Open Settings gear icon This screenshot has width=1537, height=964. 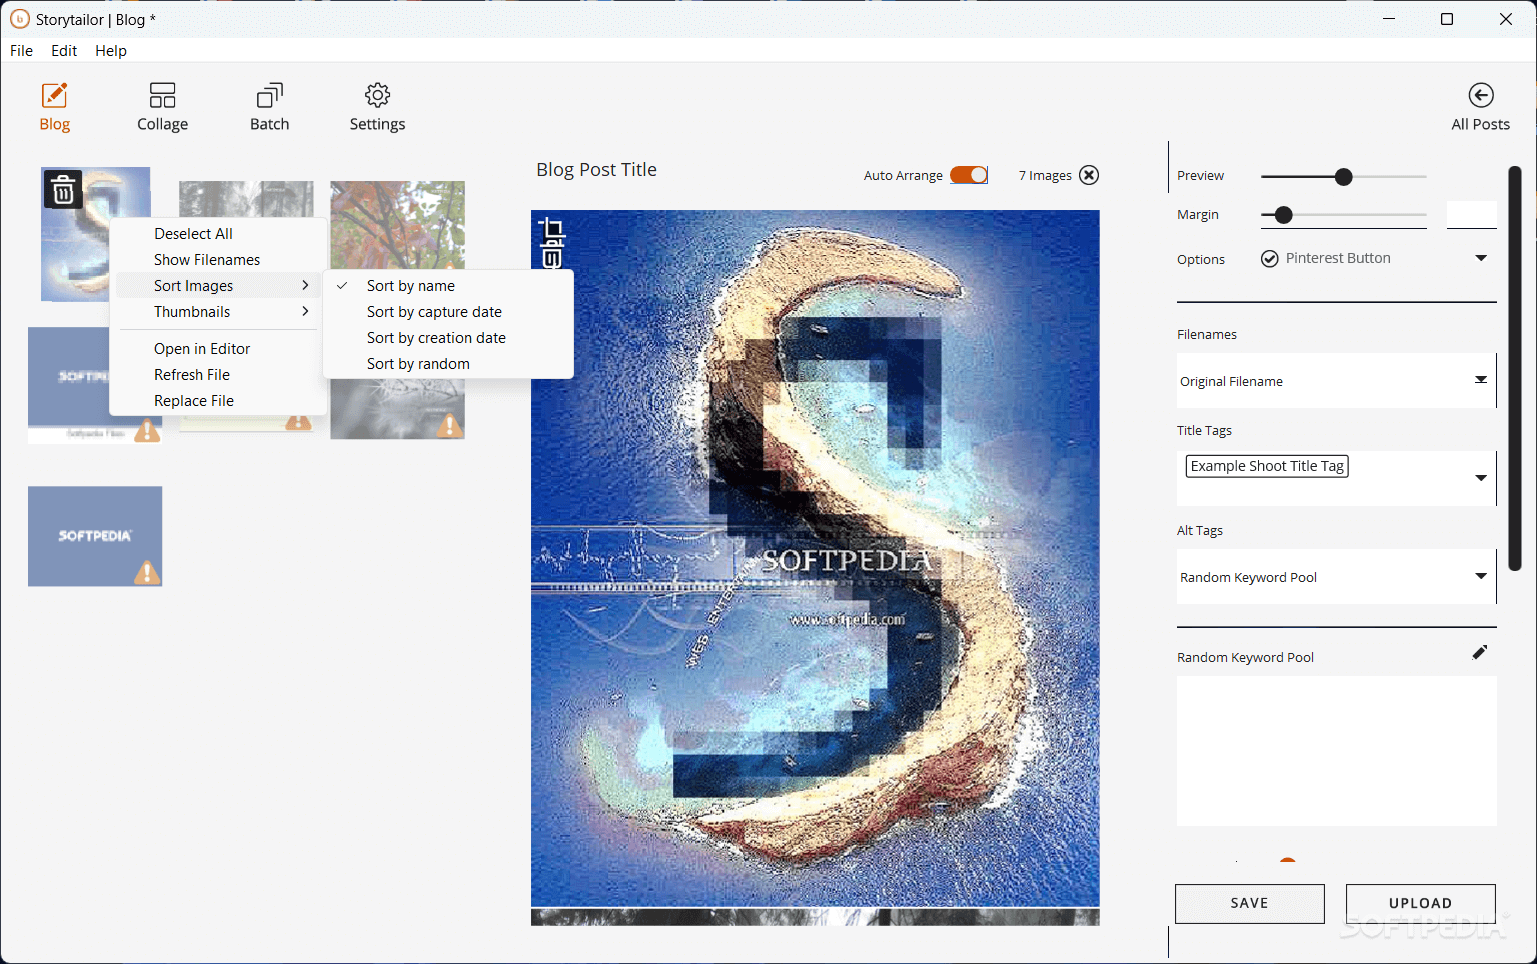coord(377,95)
